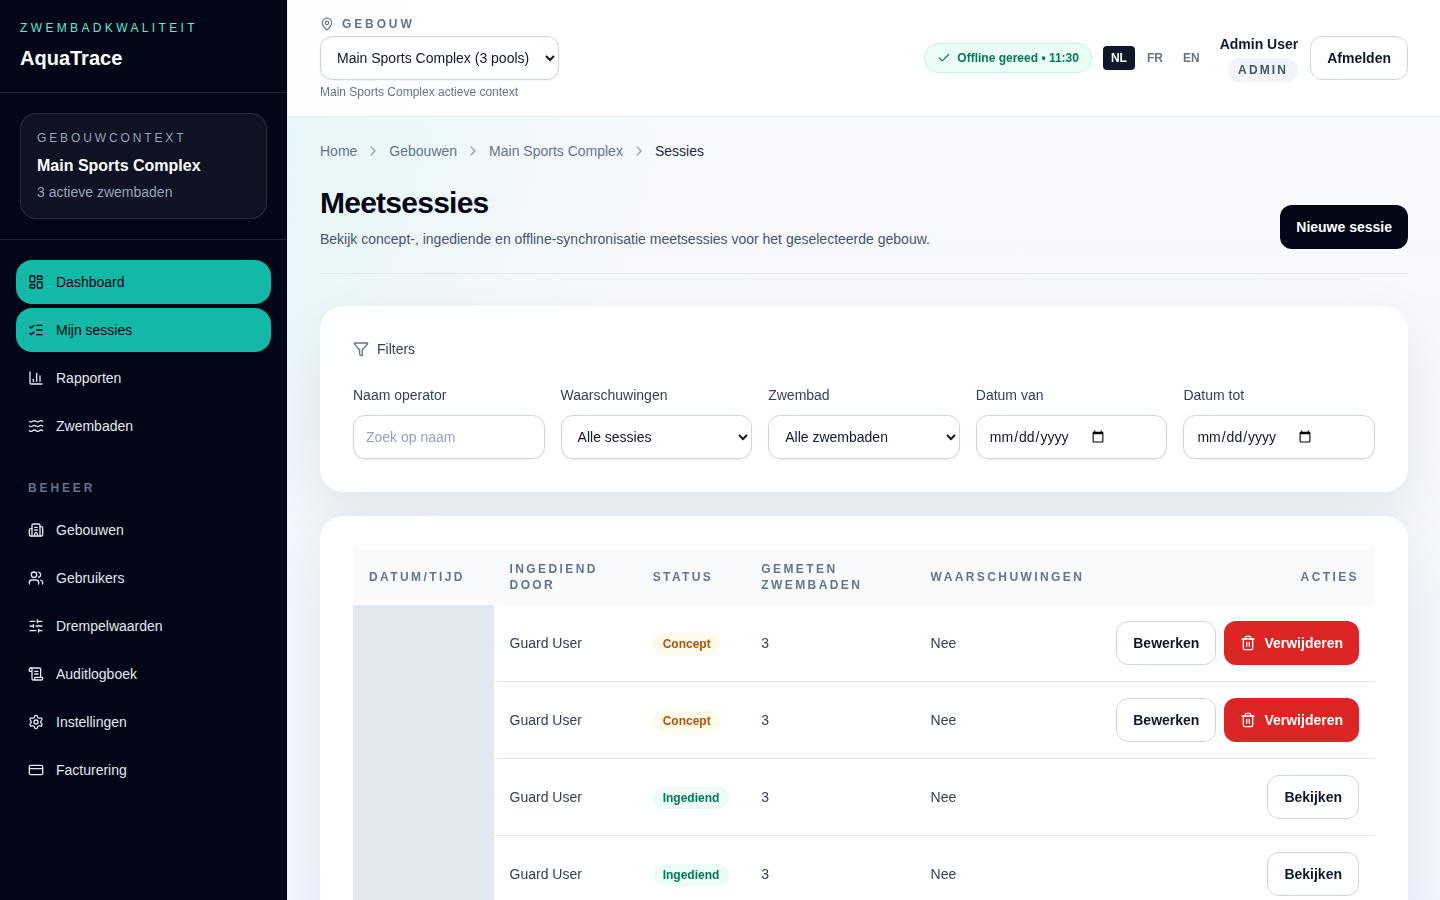Click the Drempelwaarden sliders icon
The height and width of the screenshot is (900, 1440).
click(x=36, y=626)
